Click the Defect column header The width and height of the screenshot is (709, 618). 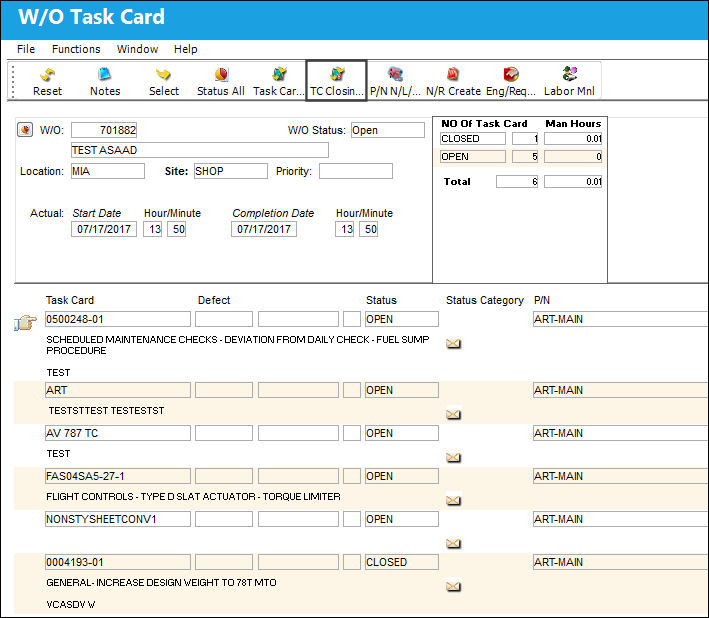click(x=214, y=300)
